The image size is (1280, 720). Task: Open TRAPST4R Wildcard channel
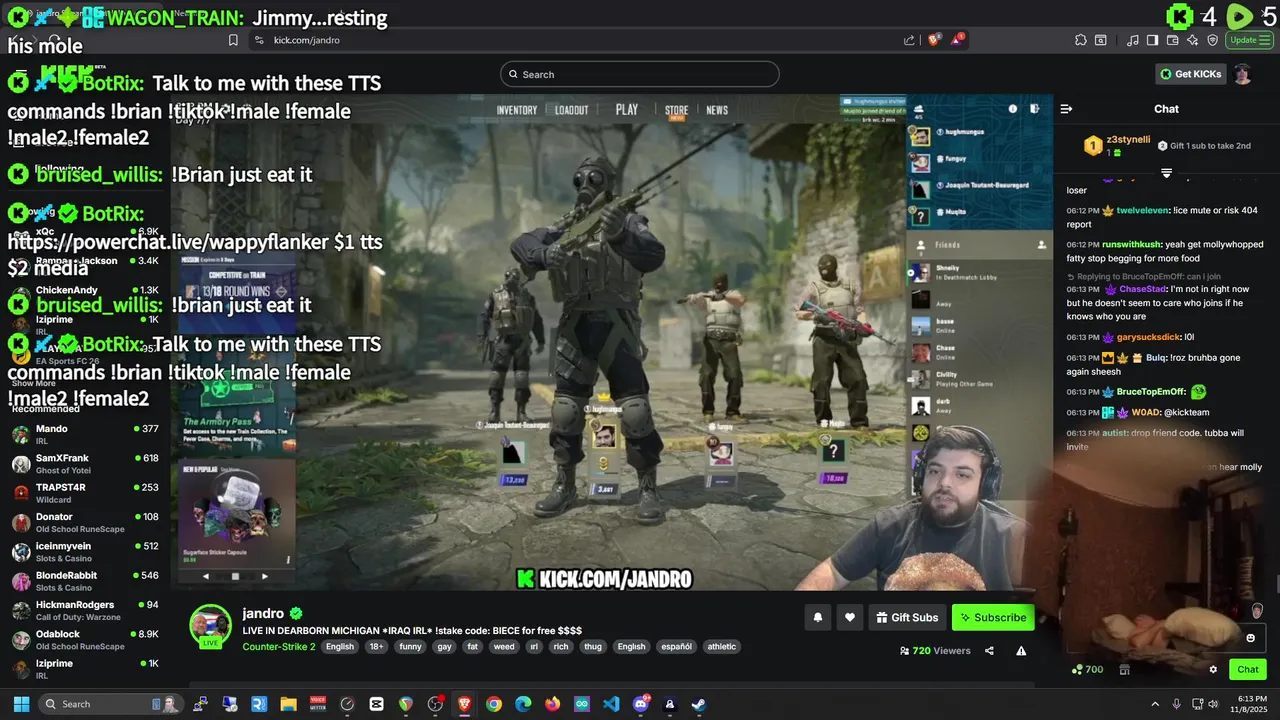click(85, 493)
